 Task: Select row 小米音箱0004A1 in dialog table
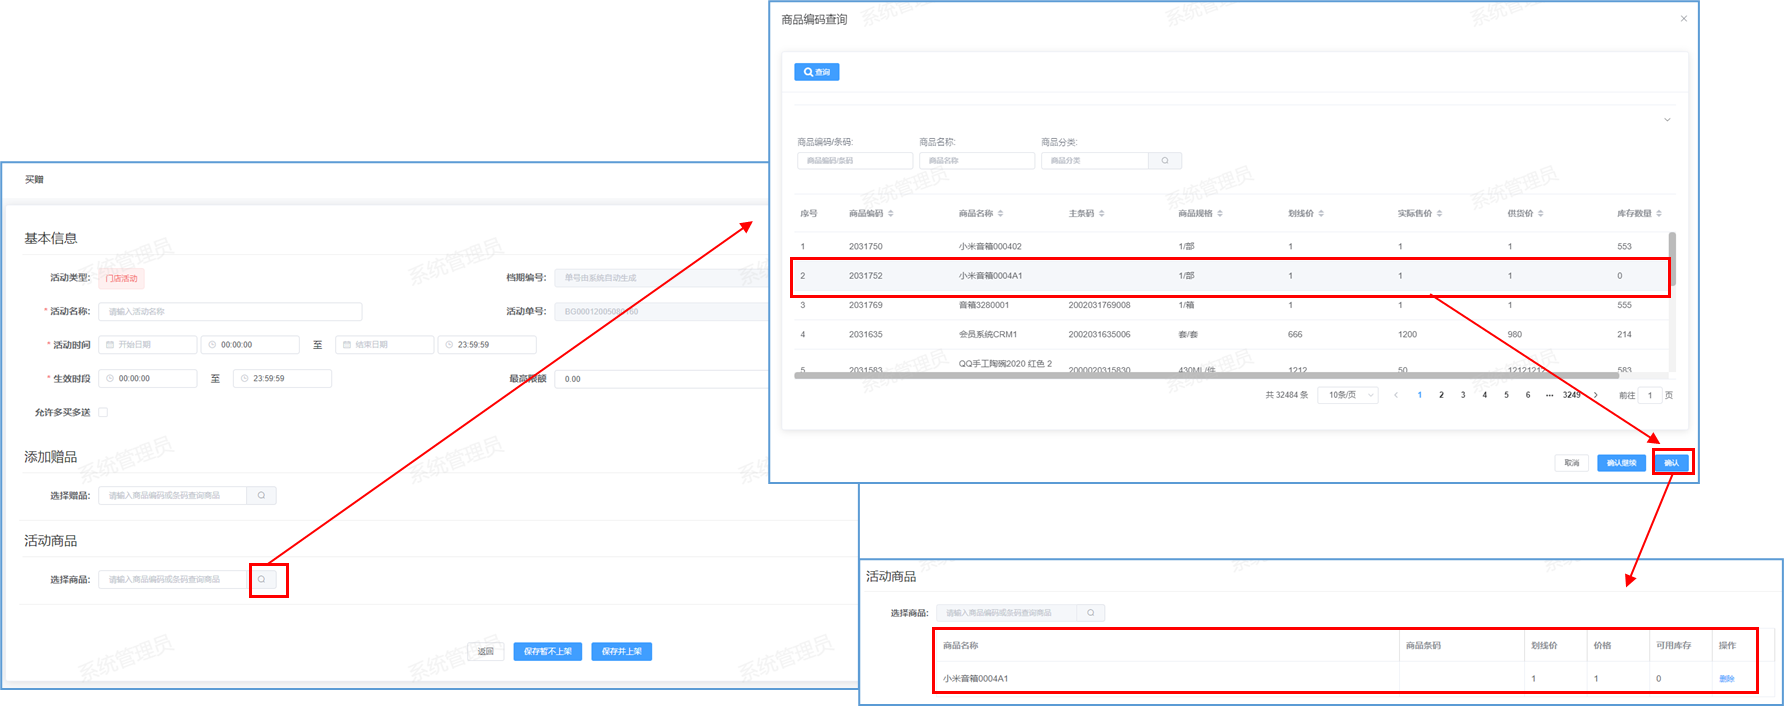coord(1231,276)
